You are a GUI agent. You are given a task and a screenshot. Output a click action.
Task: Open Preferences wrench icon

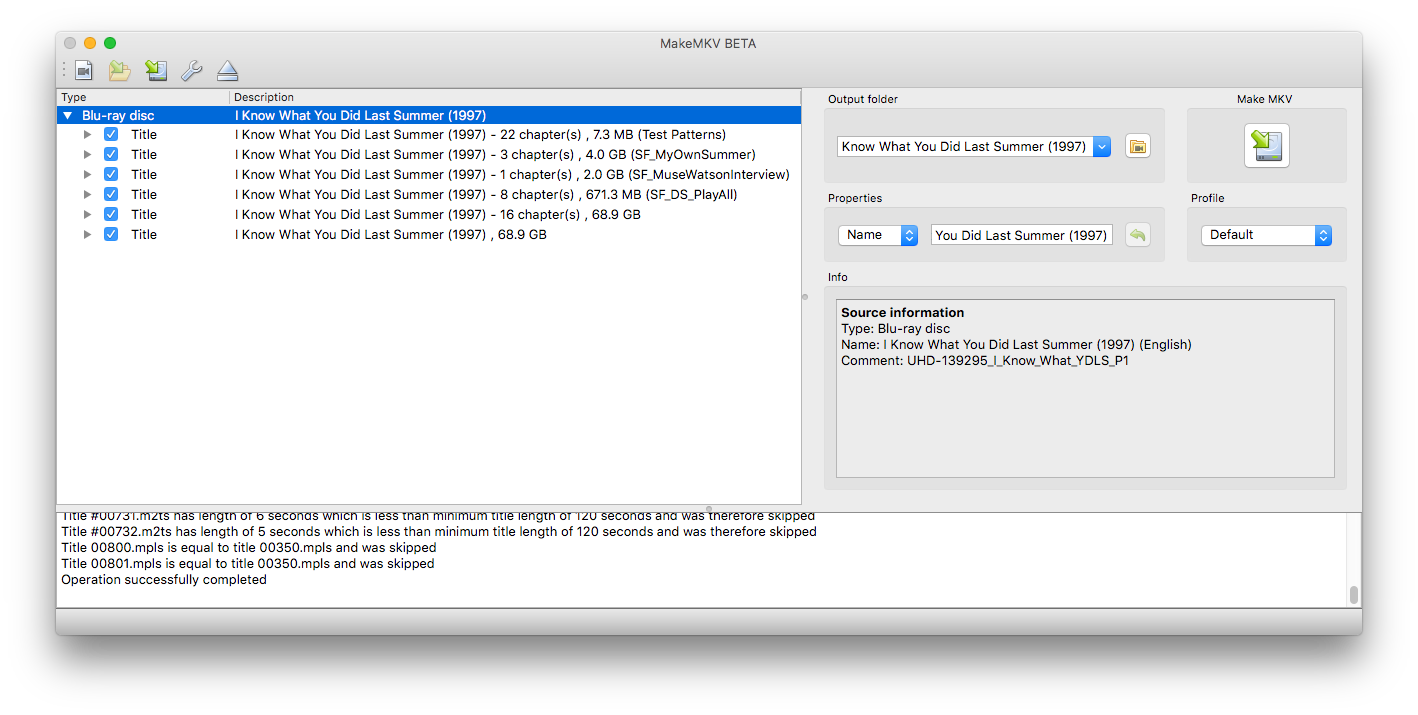click(x=192, y=70)
